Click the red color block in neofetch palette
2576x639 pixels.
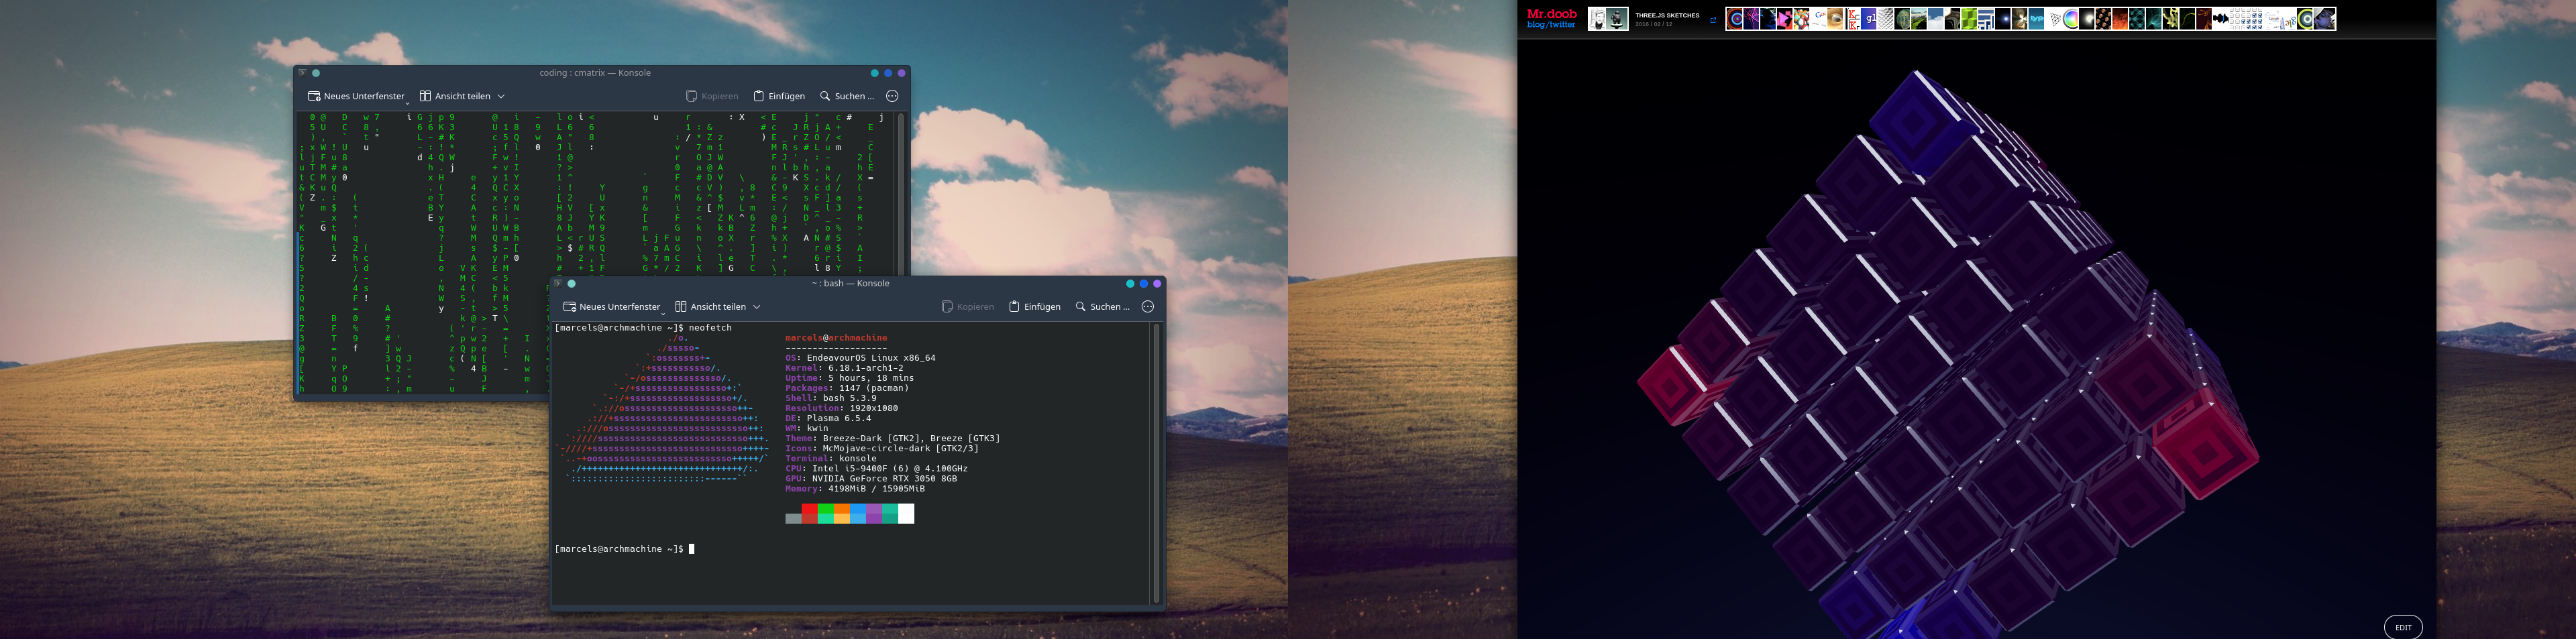pos(809,513)
